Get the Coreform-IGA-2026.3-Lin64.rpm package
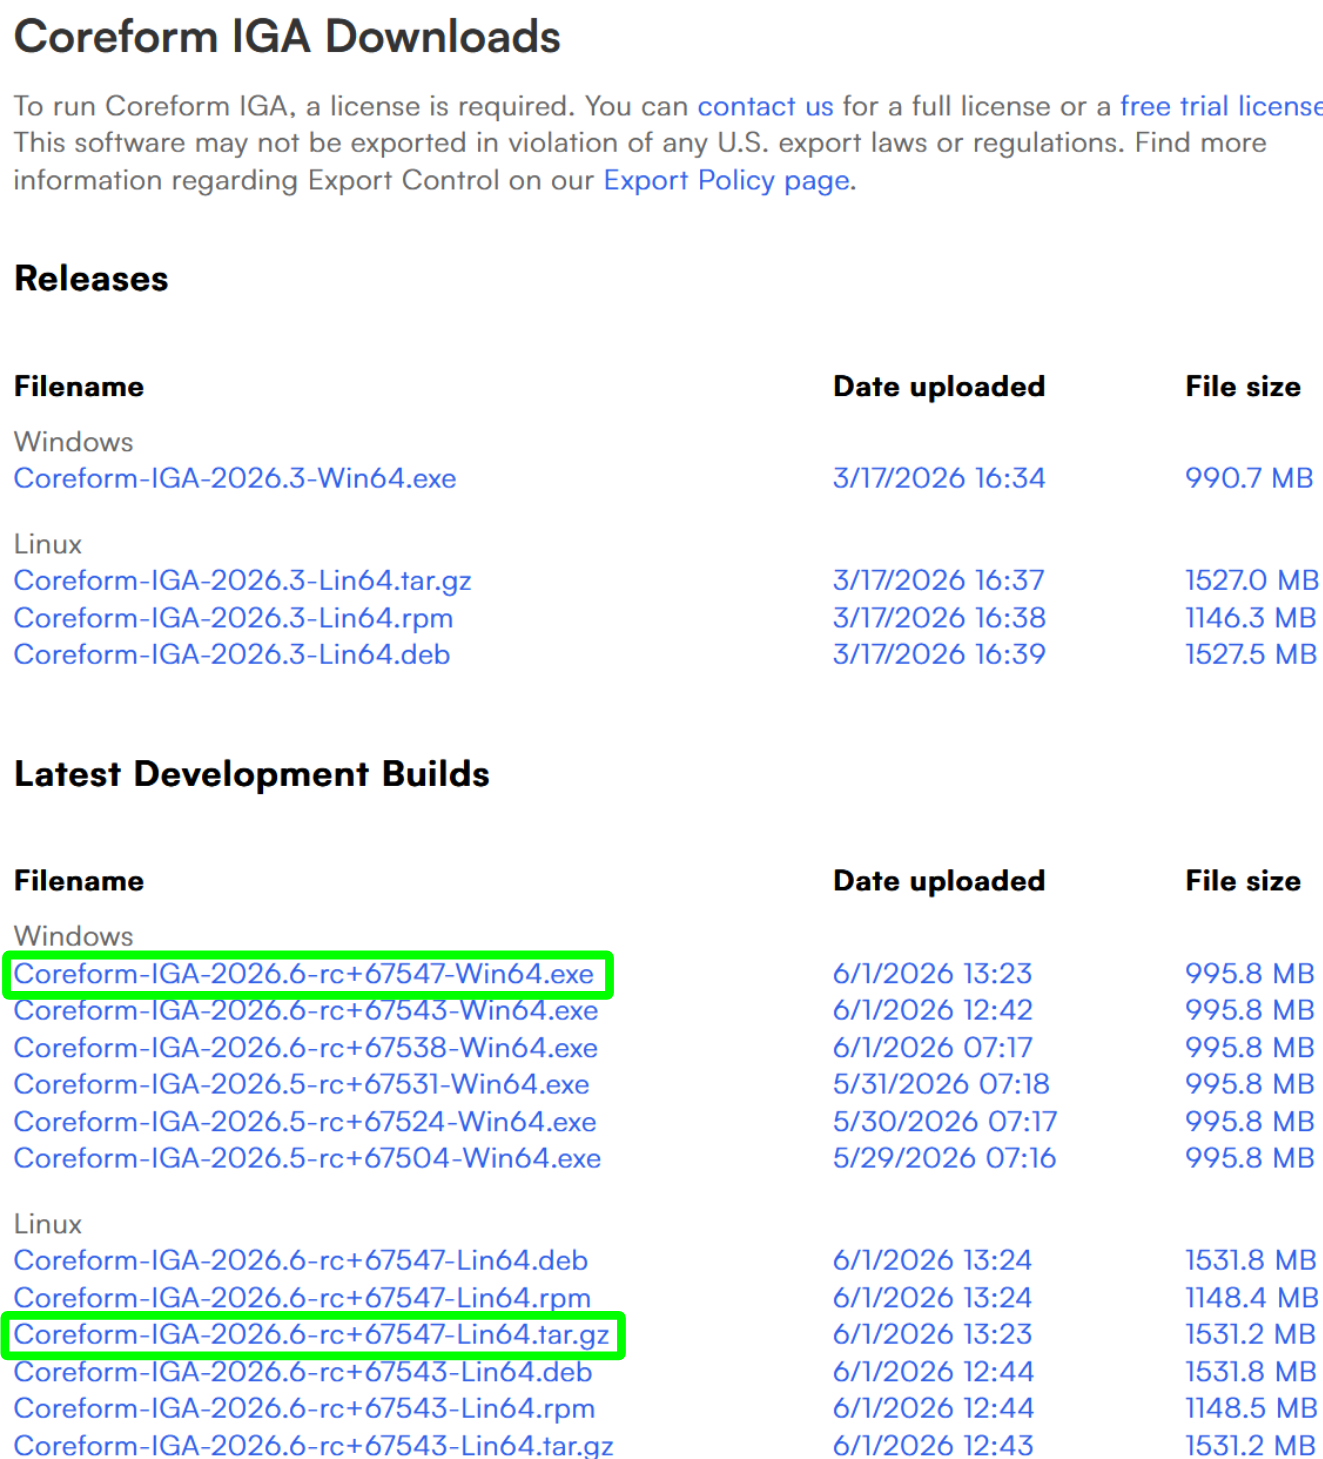Viewport: 1323px width, 1459px height. point(234,618)
